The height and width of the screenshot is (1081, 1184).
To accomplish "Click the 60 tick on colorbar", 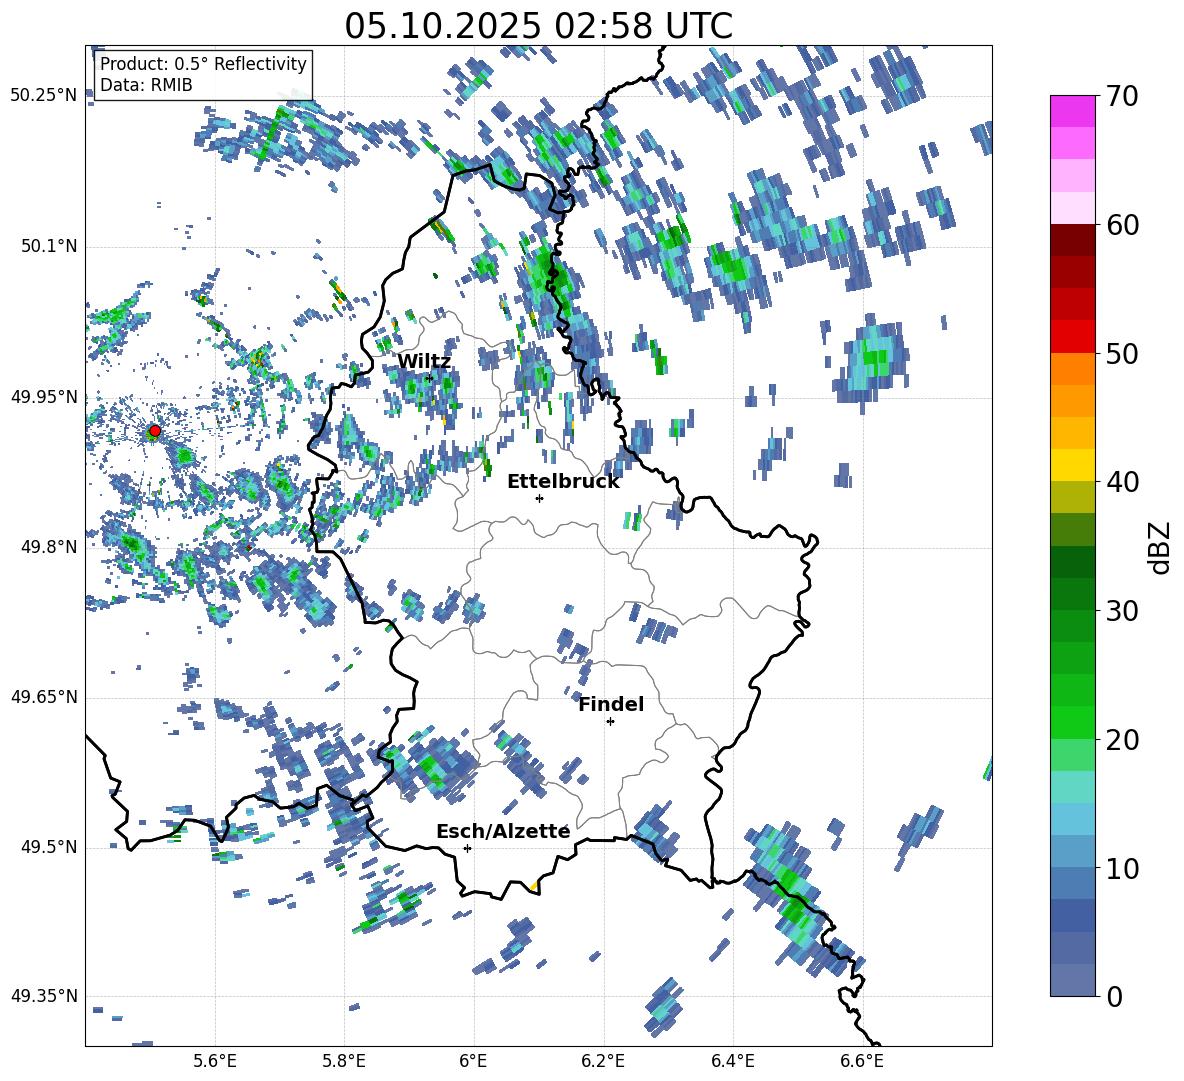I will coord(1122,225).
